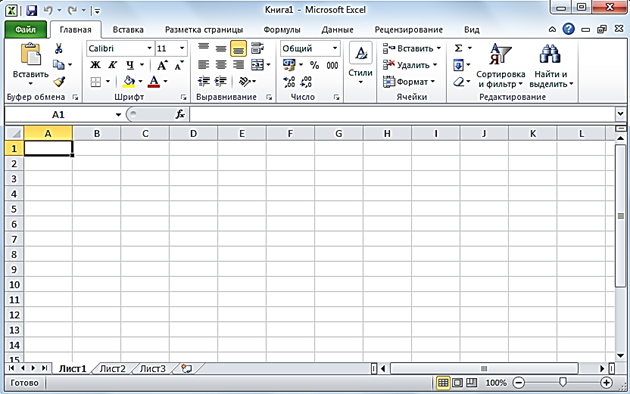Open Merge and Center dropdown arrow
The width and height of the screenshot is (630, 394).
[x=268, y=65]
